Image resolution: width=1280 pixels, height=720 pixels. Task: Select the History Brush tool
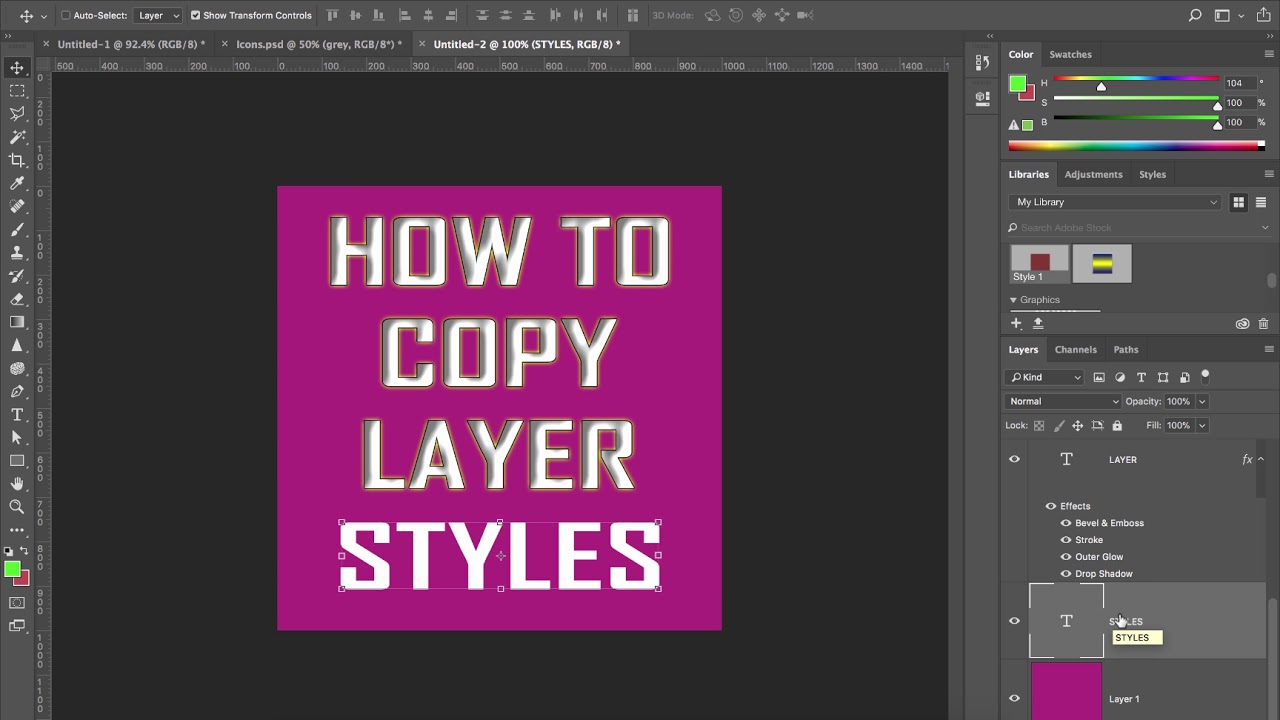(x=17, y=276)
